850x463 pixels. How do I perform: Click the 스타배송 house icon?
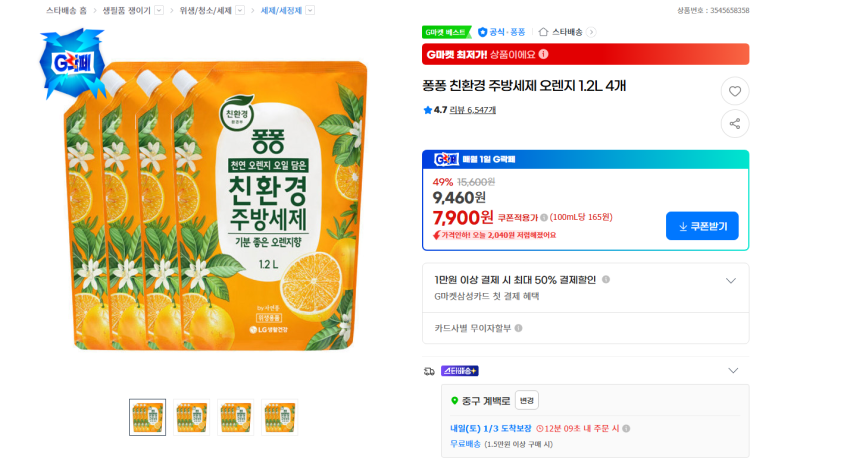coord(544,32)
